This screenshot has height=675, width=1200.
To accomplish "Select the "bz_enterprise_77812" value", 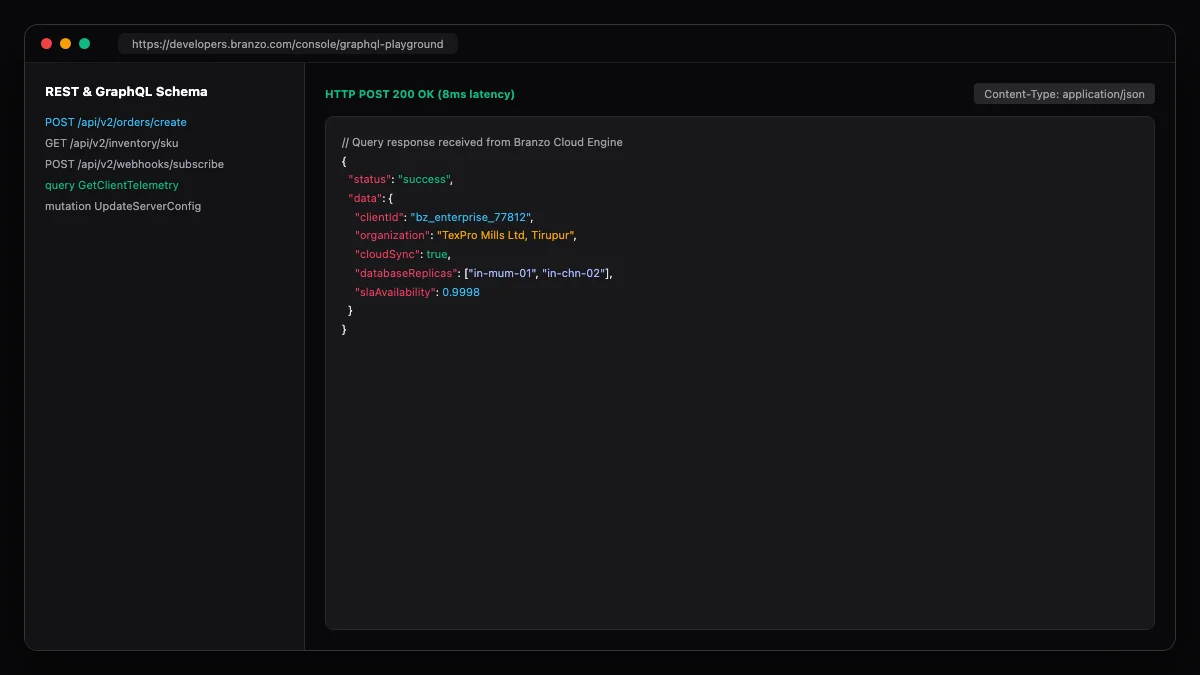I will pyautogui.click(x=470, y=217).
